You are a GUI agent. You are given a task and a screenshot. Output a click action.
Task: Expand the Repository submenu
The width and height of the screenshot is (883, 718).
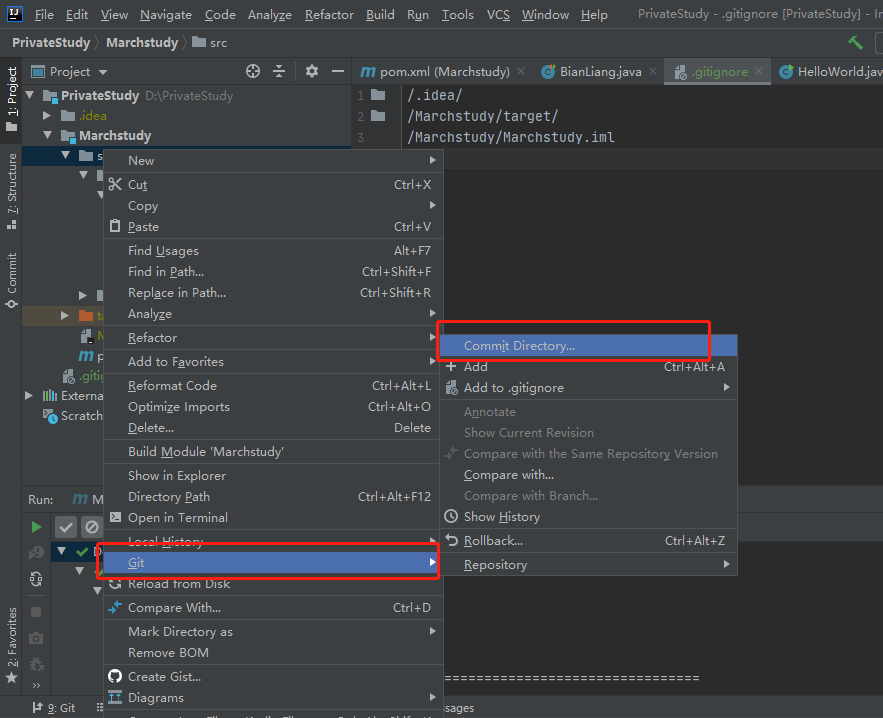[x=588, y=564]
